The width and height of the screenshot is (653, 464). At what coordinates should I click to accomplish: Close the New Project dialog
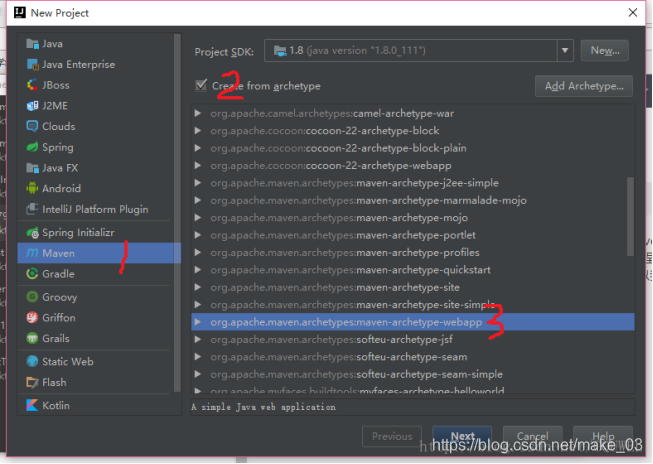click(x=633, y=13)
